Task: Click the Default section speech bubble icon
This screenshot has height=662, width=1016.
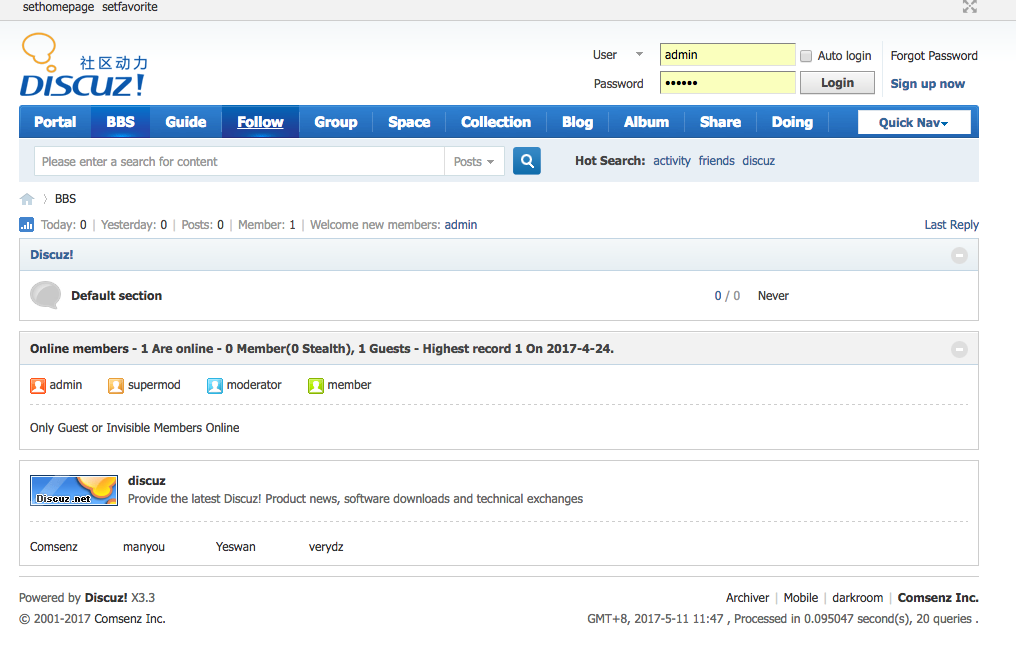Action: (x=45, y=295)
